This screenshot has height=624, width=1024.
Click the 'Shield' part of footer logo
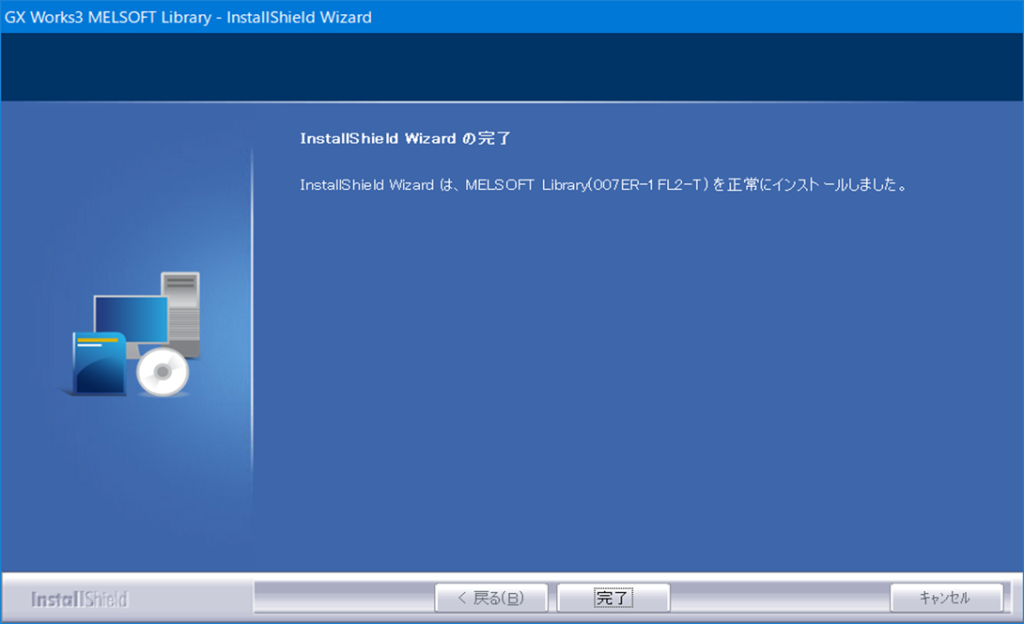coord(106,599)
